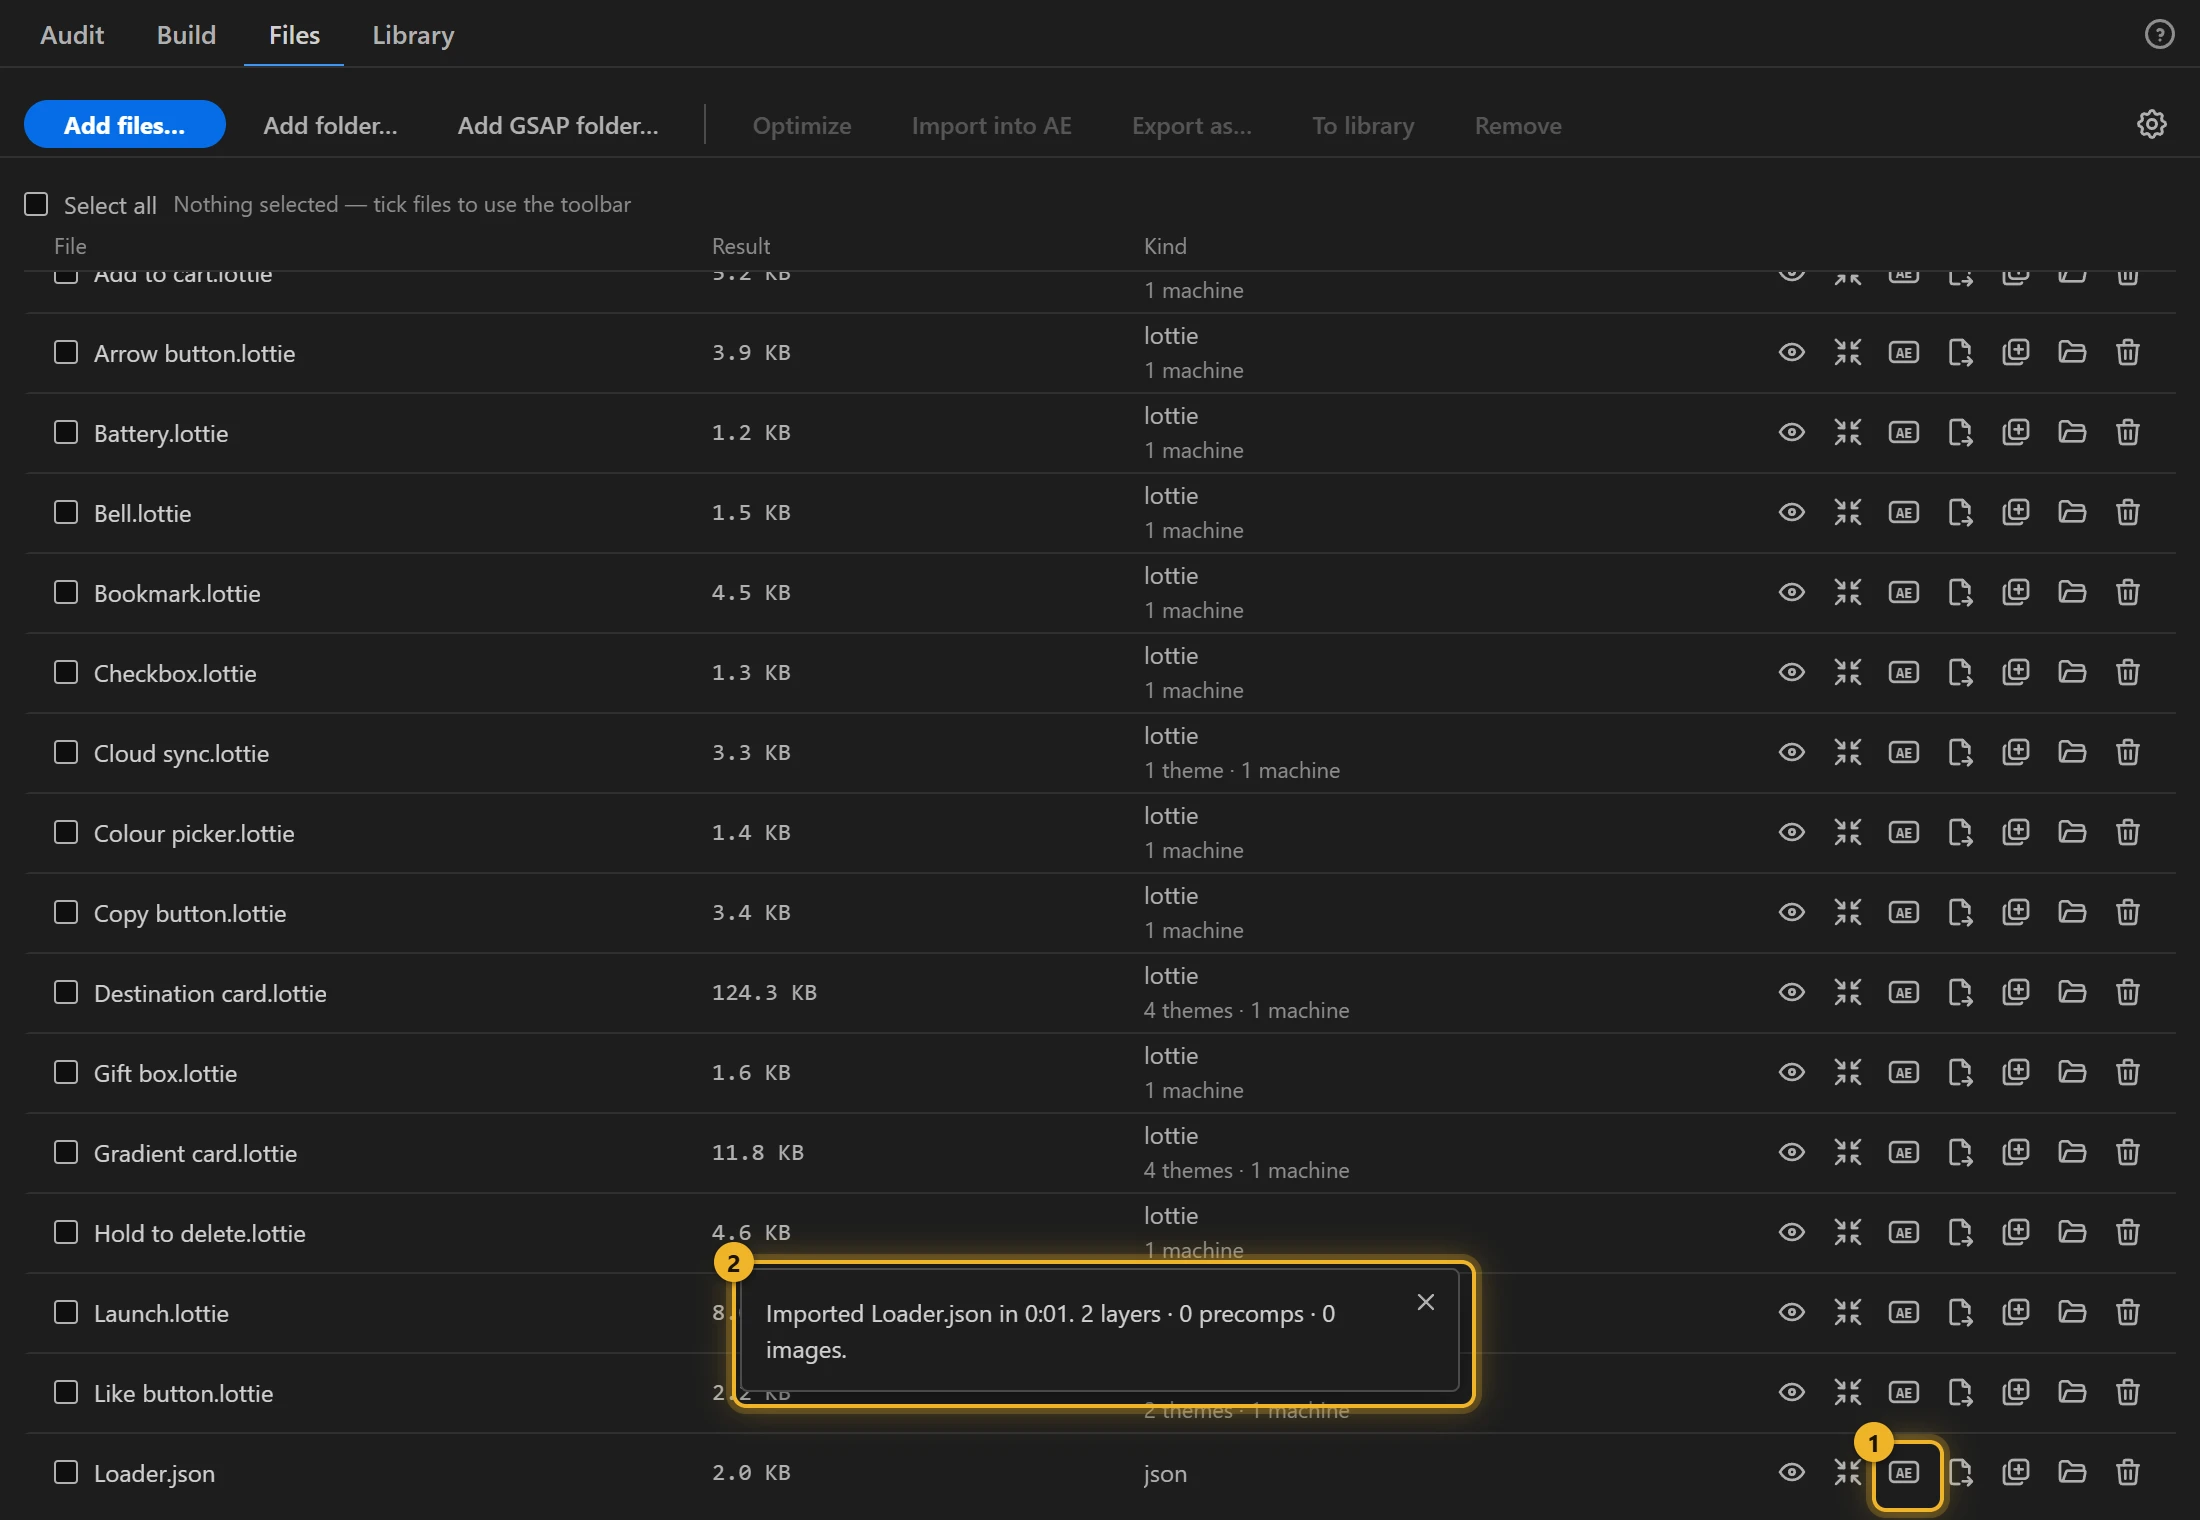2200x1520 pixels.
Task: Tick the Select all checkbox
Action: [36, 204]
